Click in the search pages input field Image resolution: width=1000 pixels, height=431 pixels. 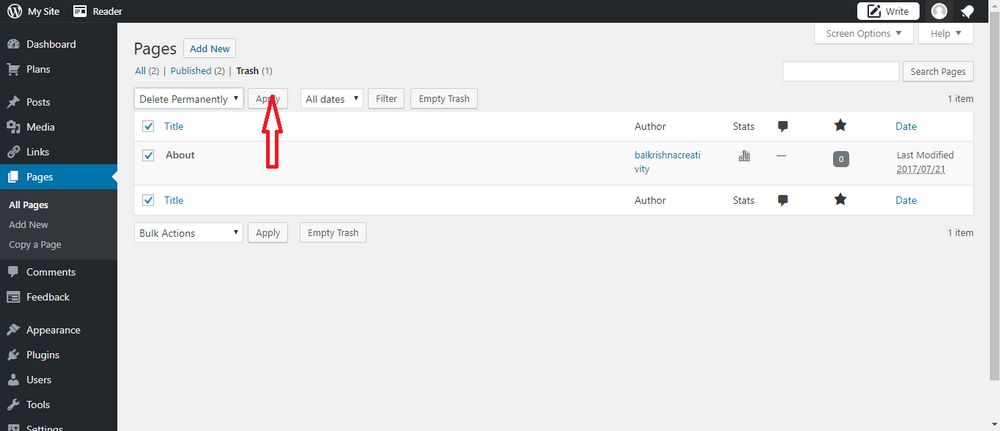pyautogui.click(x=841, y=71)
